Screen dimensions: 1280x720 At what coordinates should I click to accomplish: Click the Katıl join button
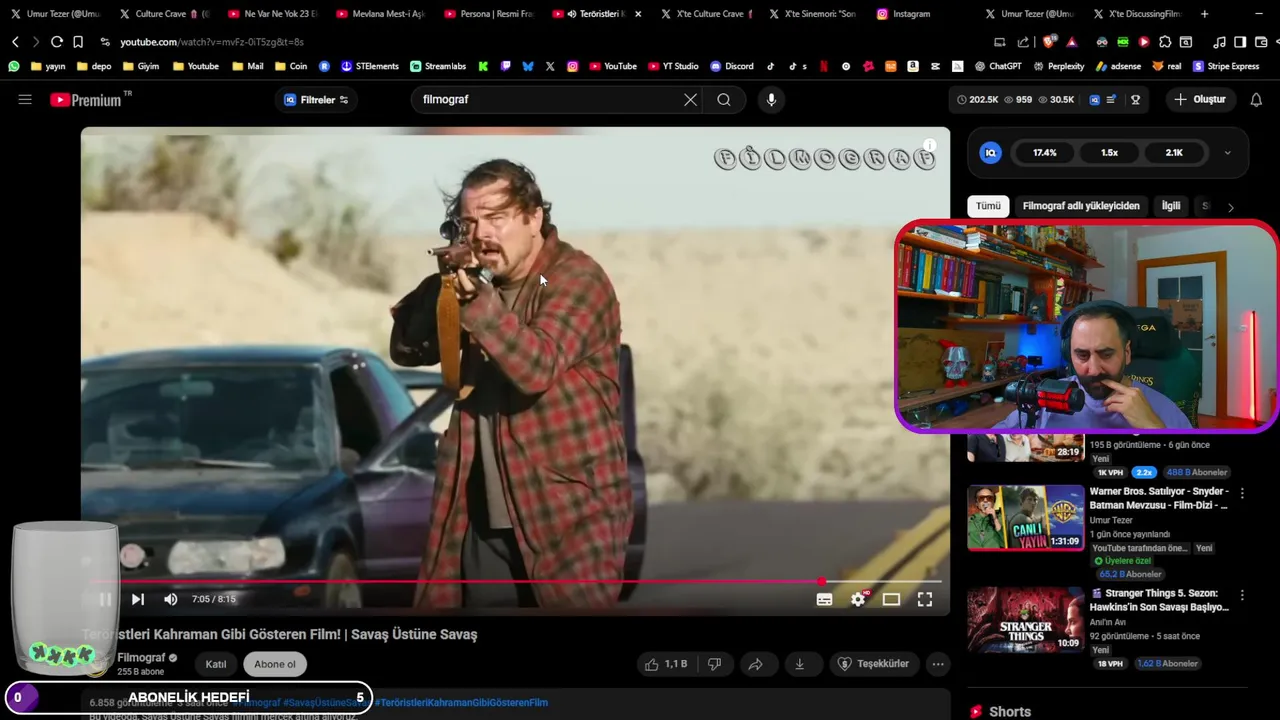coord(216,664)
